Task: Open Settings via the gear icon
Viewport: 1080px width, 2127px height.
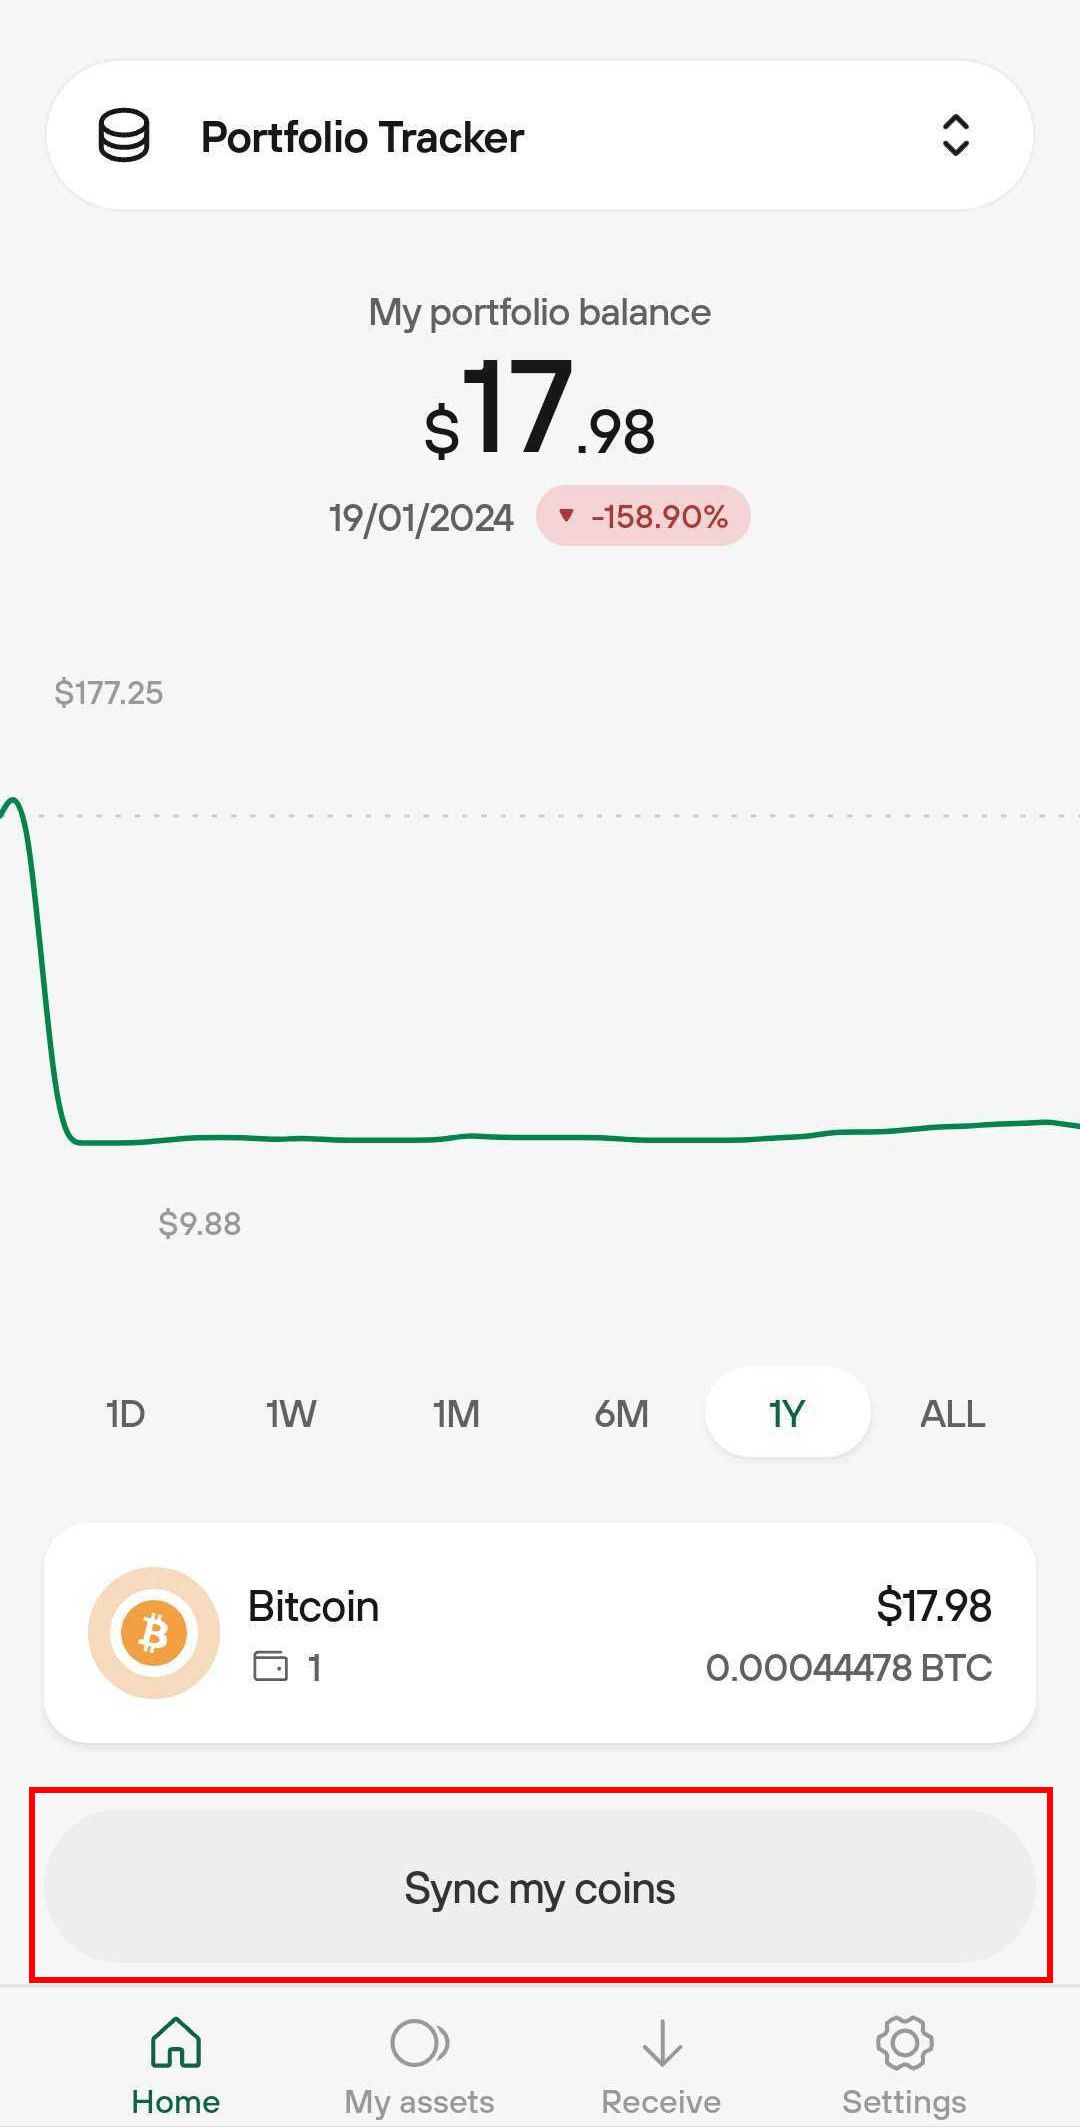Action: [x=905, y=2042]
